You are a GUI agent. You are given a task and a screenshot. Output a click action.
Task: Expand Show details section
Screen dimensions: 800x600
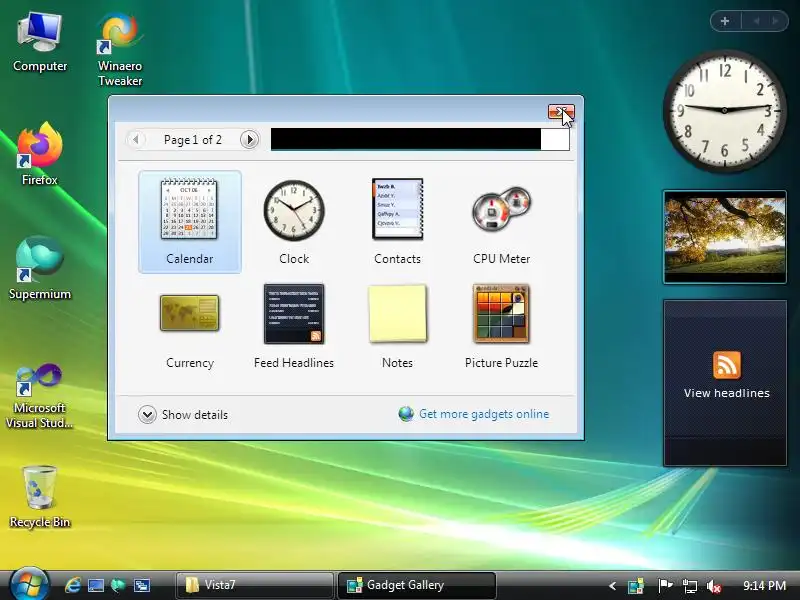point(183,414)
